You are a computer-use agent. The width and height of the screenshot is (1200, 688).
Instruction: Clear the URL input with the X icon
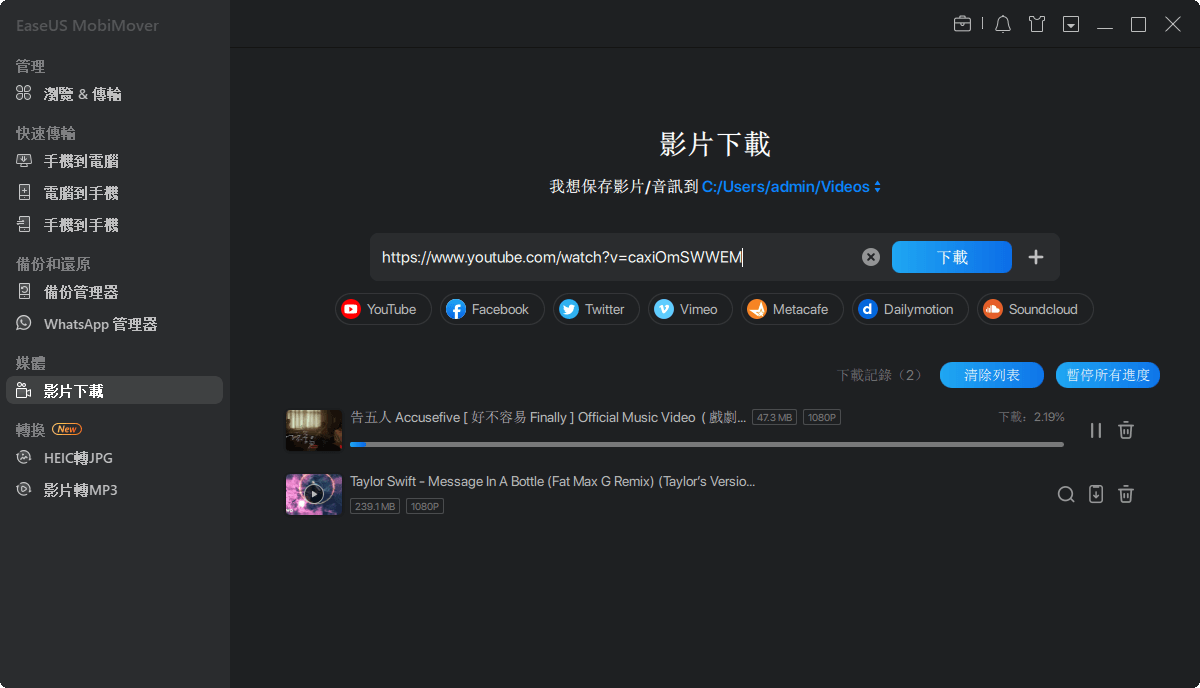(x=870, y=256)
